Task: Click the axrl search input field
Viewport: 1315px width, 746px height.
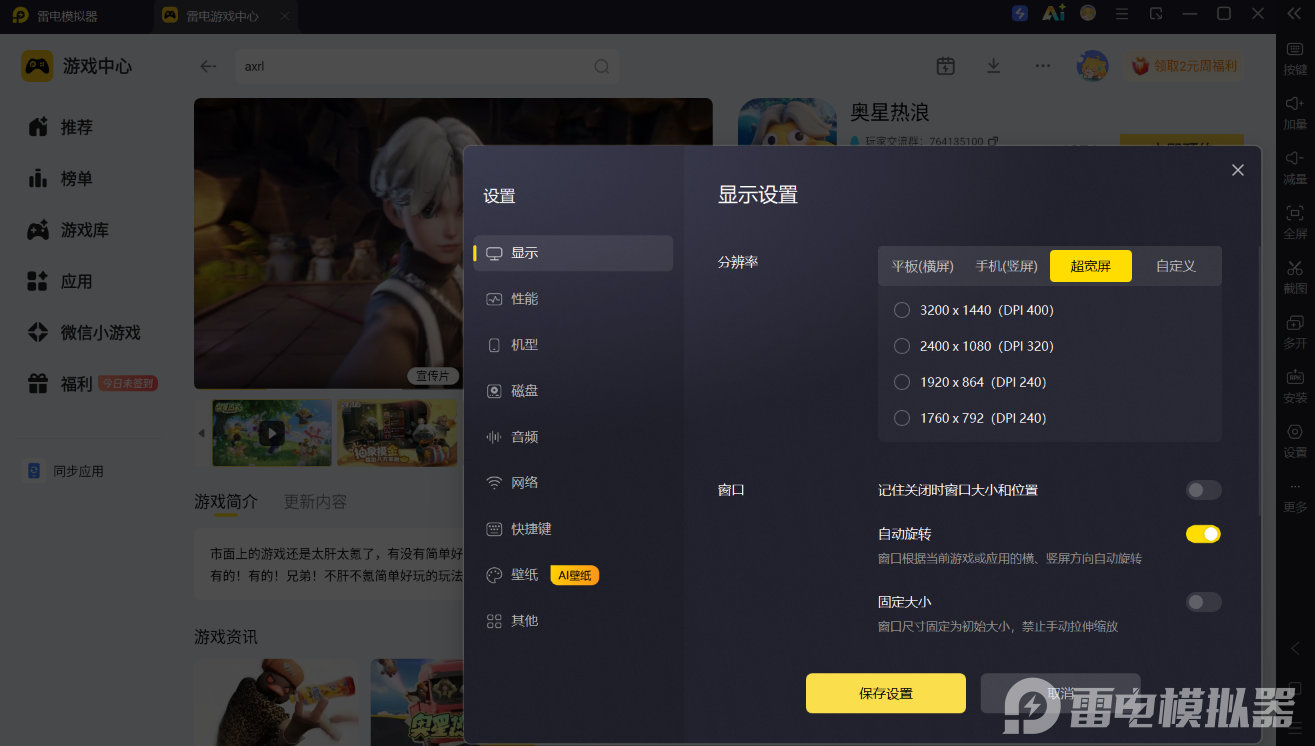Action: tap(414, 67)
